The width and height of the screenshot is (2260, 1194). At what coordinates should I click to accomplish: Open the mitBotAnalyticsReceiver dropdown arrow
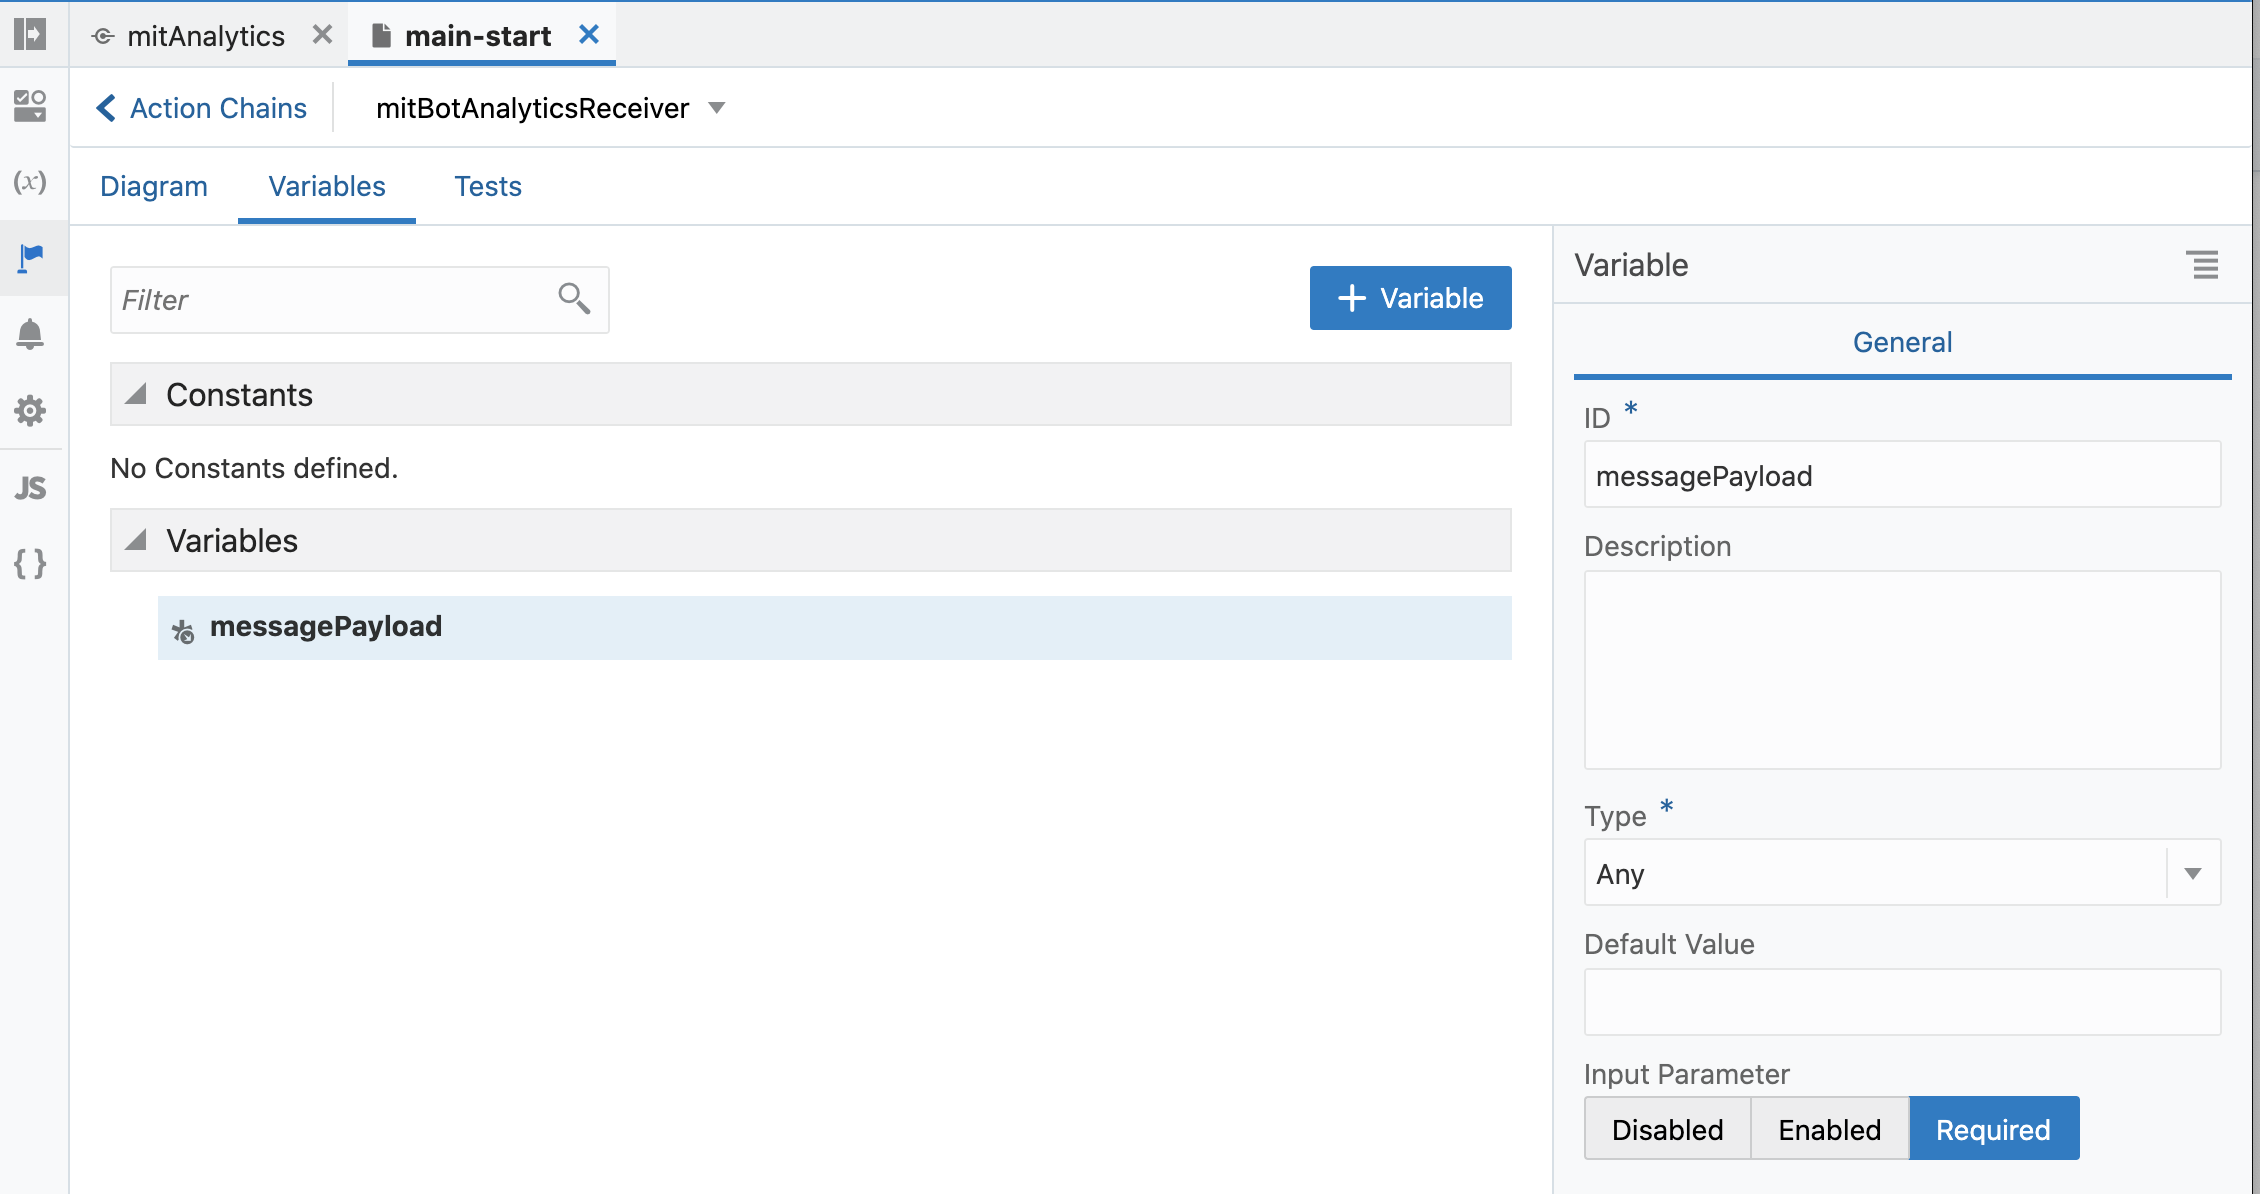point(716,108)
